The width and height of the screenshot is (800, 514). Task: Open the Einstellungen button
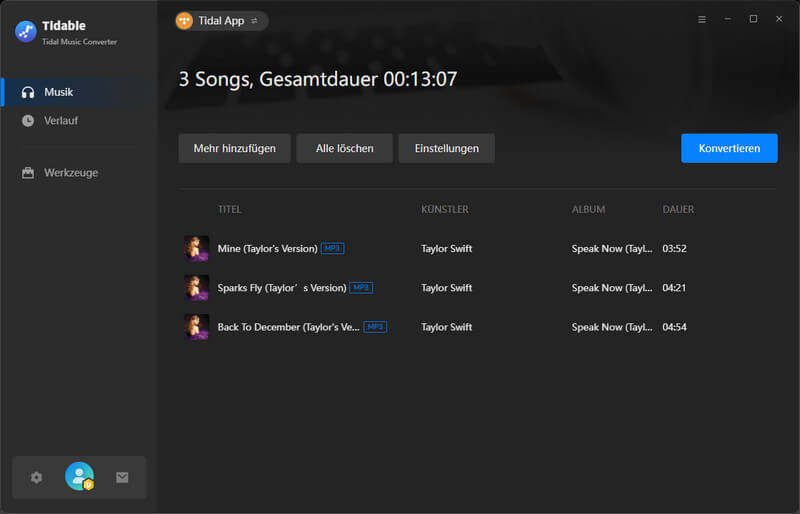[446, 149]
